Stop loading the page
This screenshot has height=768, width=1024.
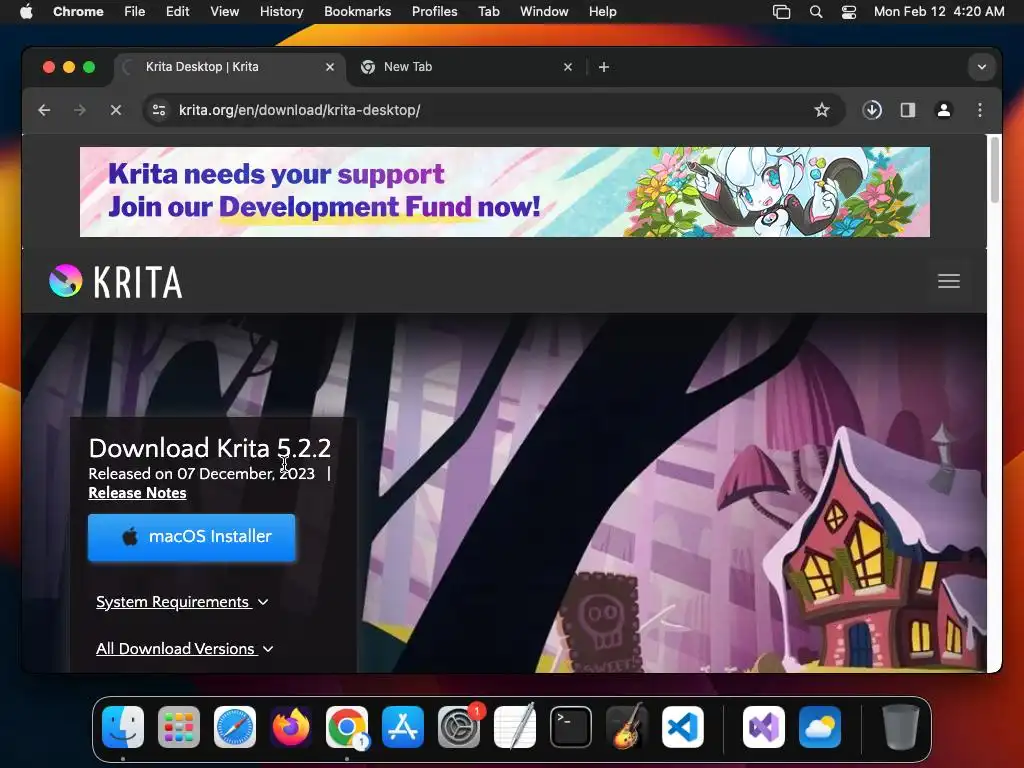pos(116,110)
